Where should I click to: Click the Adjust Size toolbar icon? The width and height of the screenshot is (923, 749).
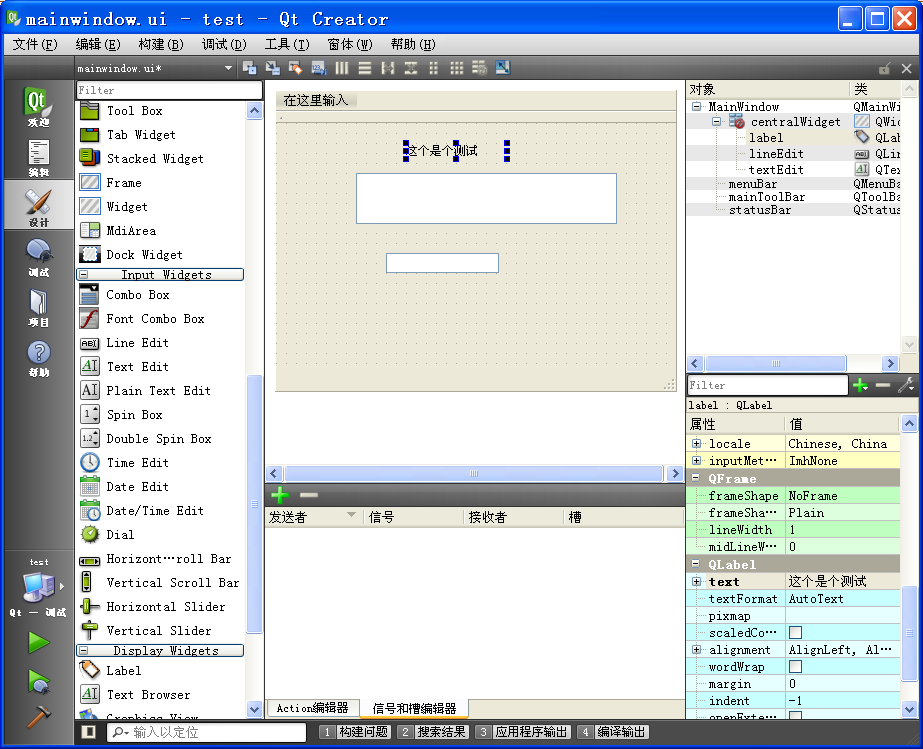point(503,68)
